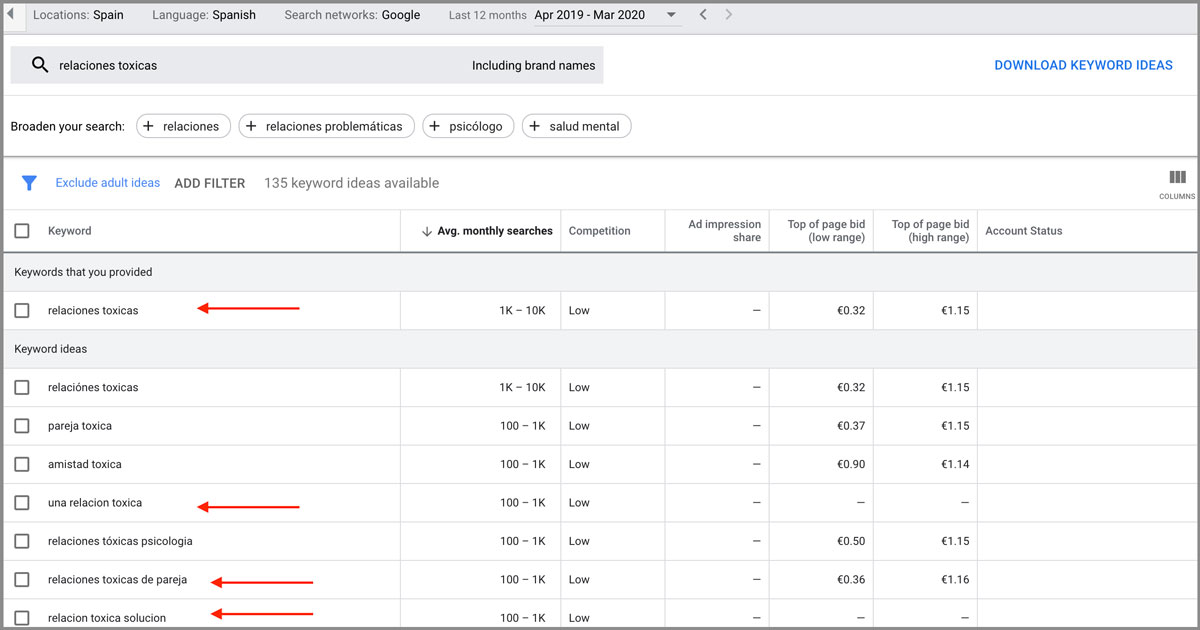Tick checkbox for 'amistad toxica'

(x=22, y=464)
